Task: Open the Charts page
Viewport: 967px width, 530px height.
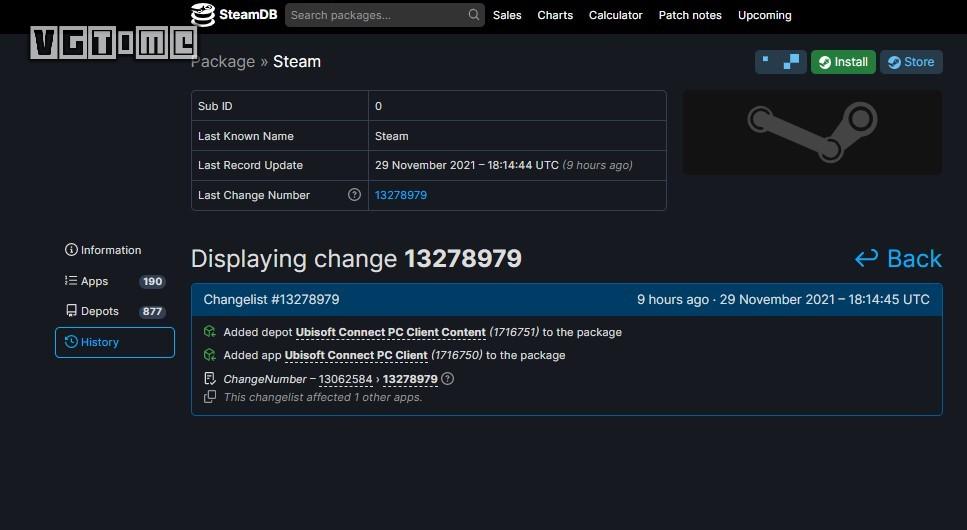Action: point(555,15)
